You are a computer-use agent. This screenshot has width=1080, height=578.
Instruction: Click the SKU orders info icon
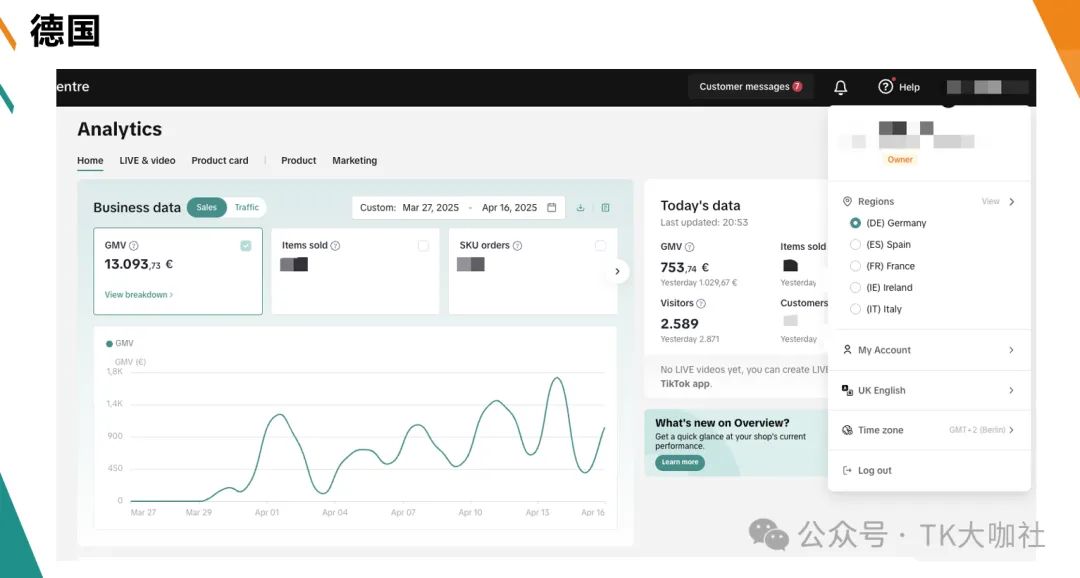pyautogui.click(x=517, y=245)
